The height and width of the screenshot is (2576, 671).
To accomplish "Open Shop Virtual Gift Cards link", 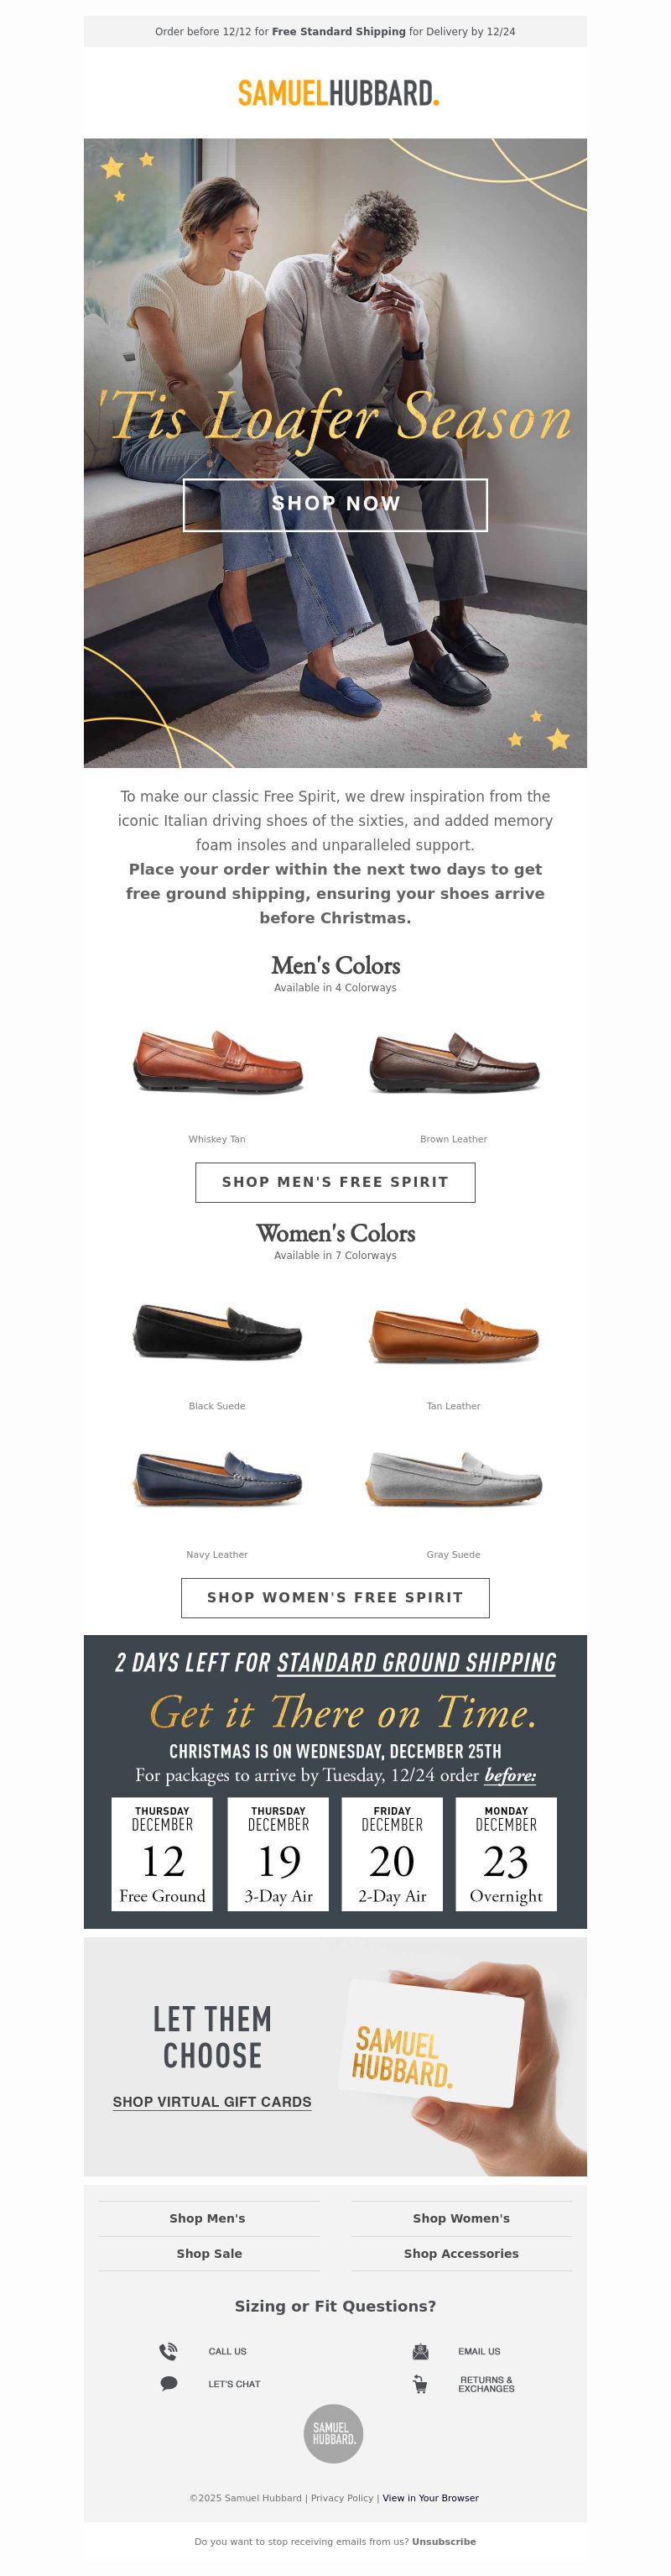I will coord(212,2101).
